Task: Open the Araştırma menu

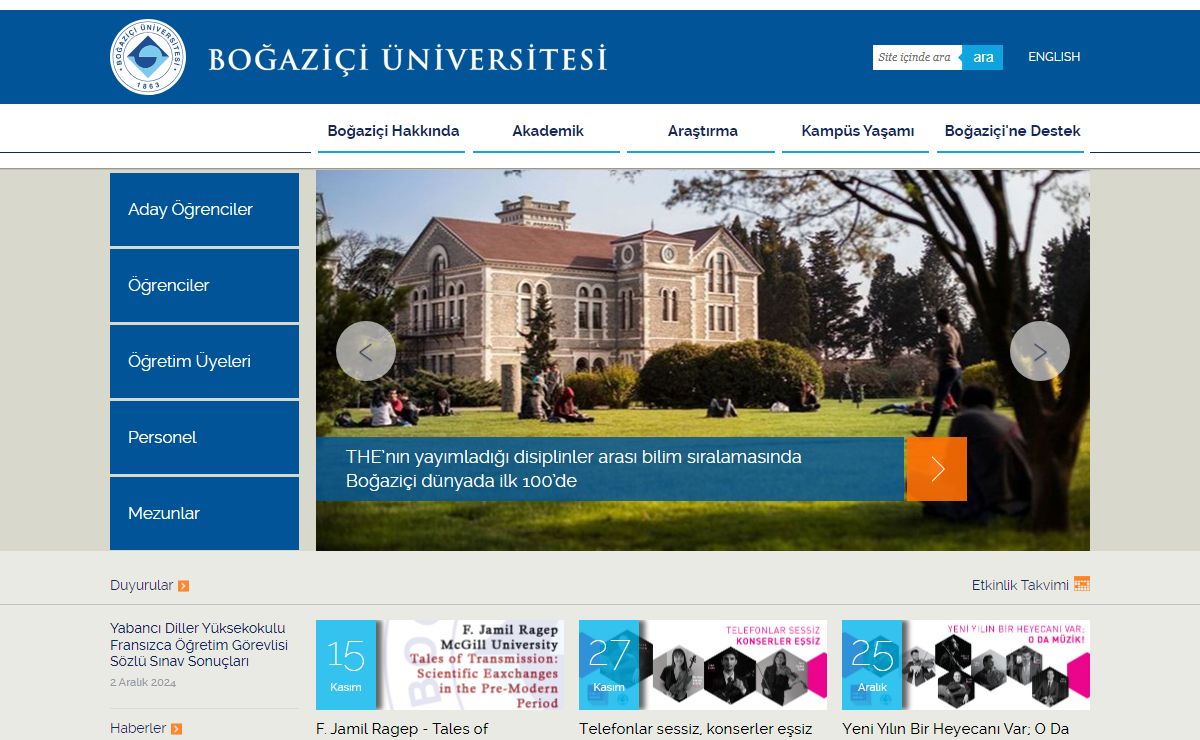Action: 702,131
